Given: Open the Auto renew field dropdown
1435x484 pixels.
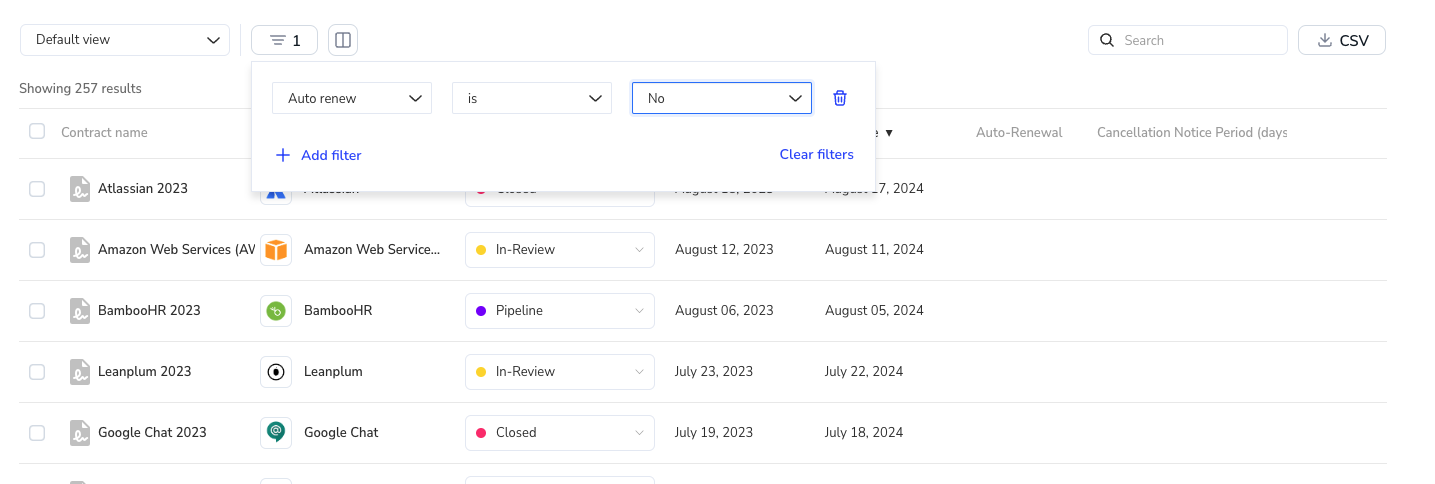Looking at the screenshot, I should tap(352, 98).
